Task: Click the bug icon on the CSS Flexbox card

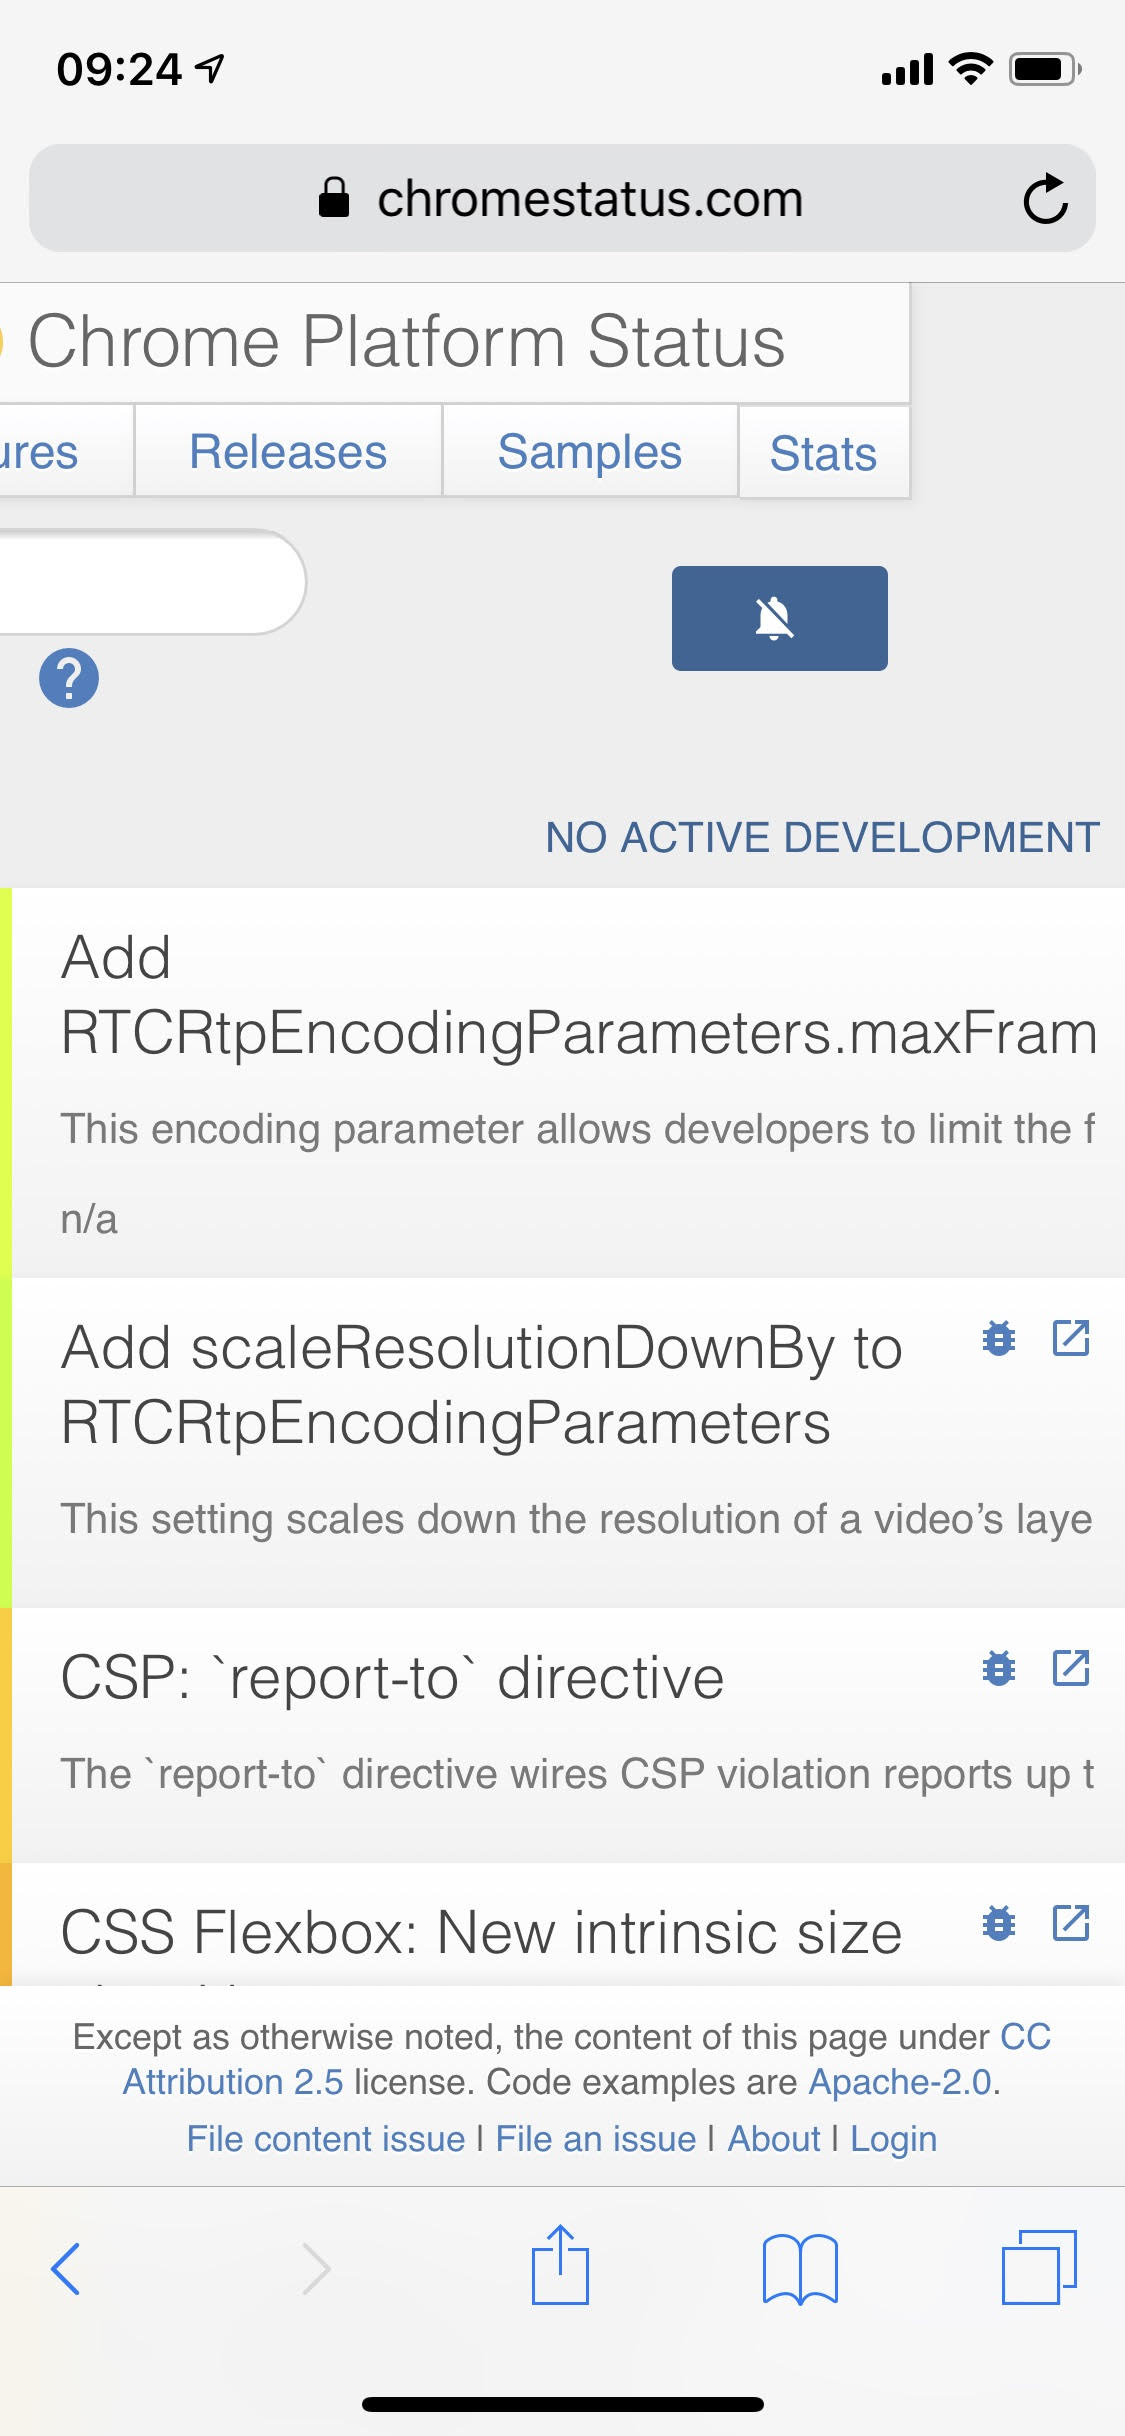Action: (x=998, y=1920)
